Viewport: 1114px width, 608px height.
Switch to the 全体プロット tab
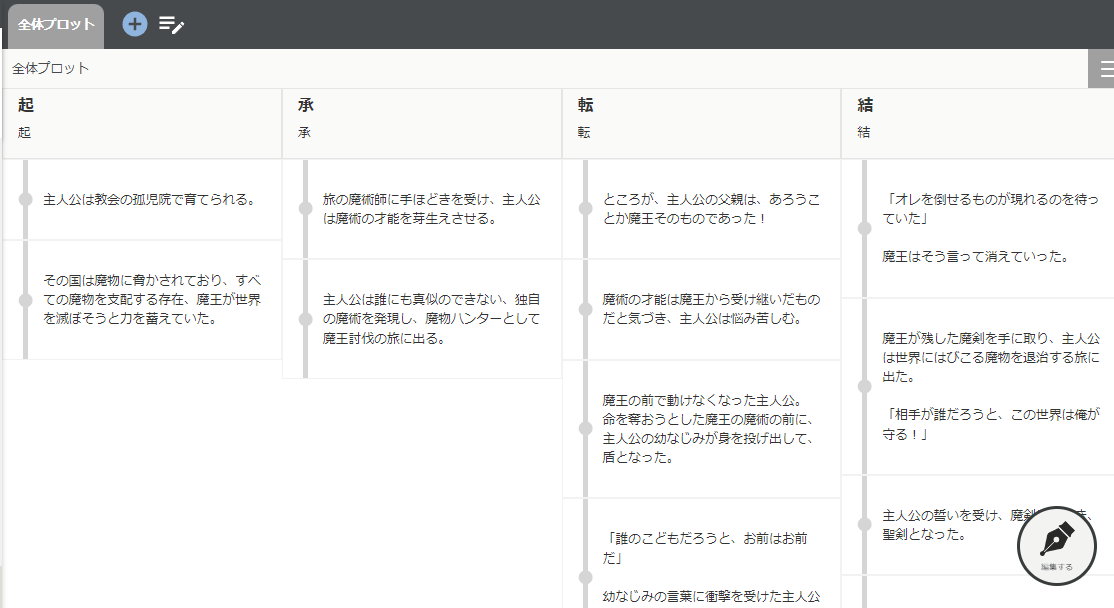click(56, 25)
